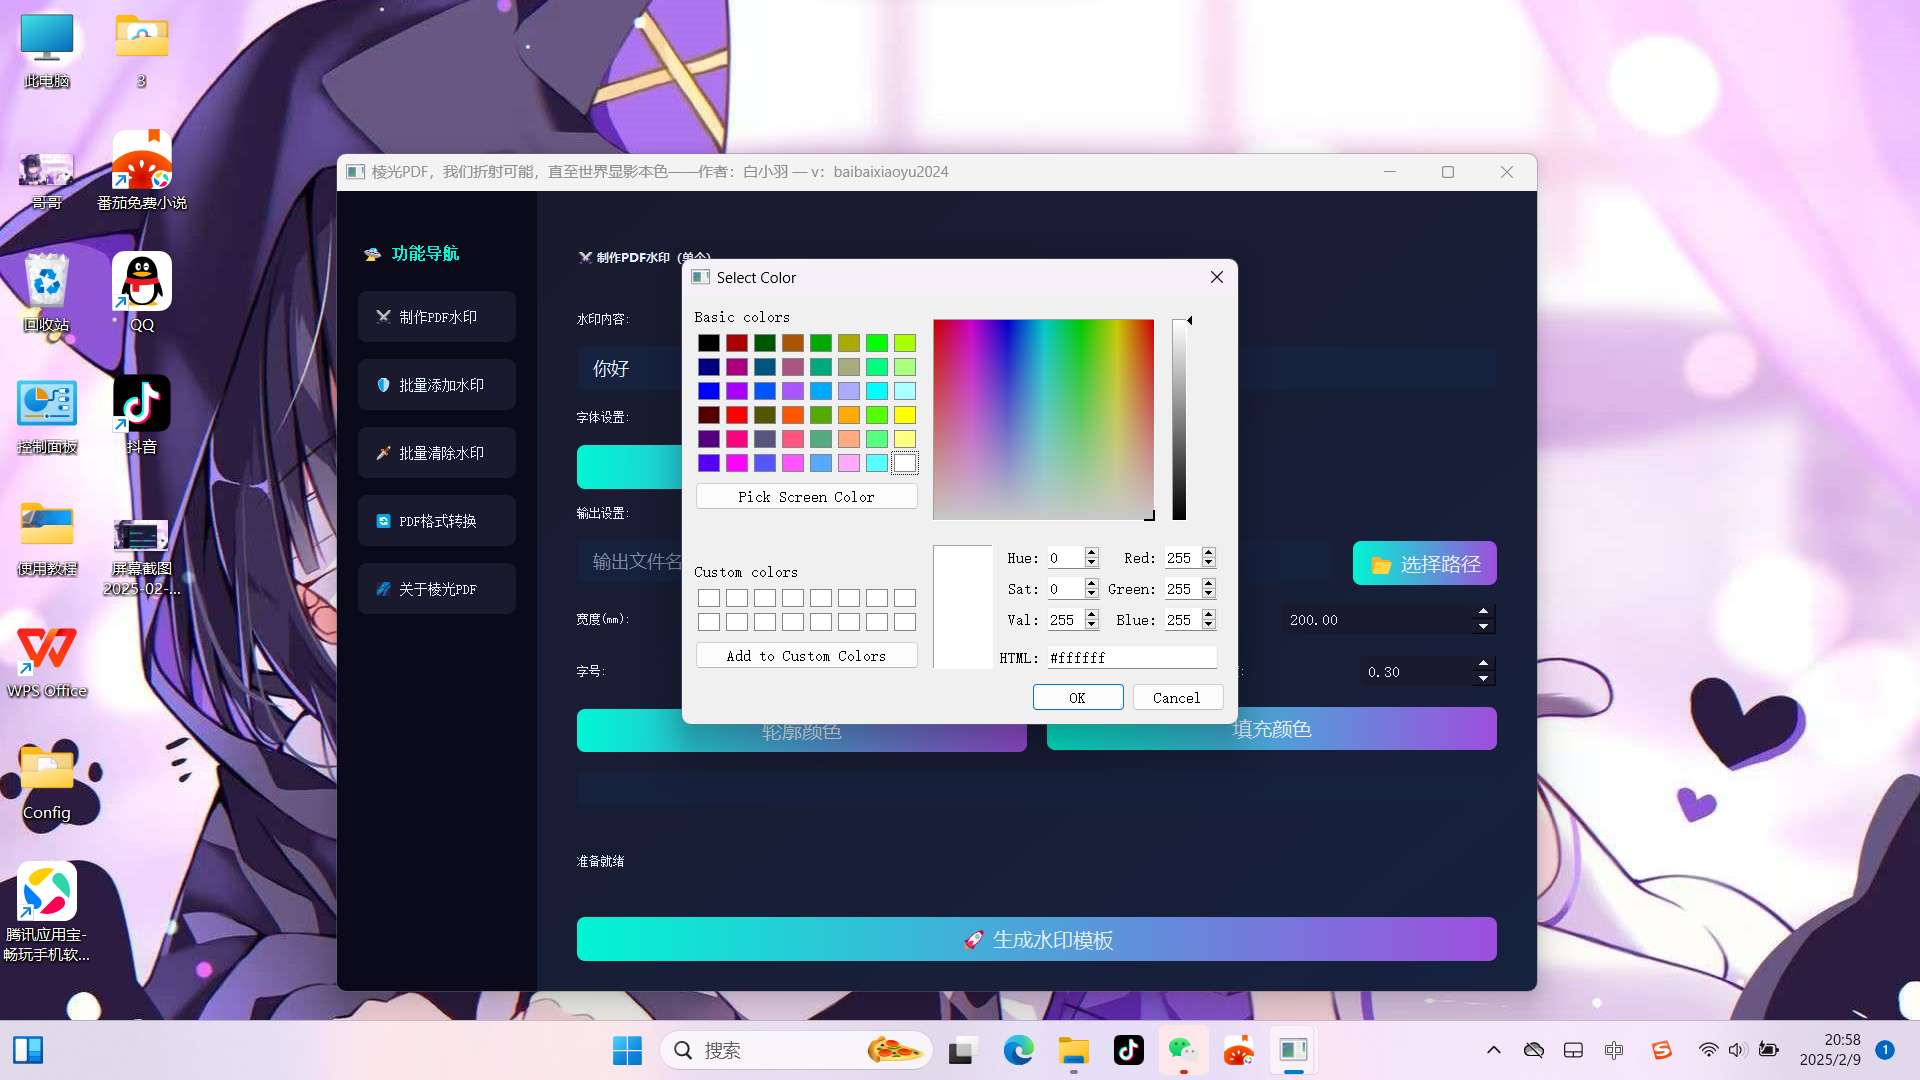Open File Explorer from the taskbar
Viewport: 1920px width, 1080px height.
1073,1050
